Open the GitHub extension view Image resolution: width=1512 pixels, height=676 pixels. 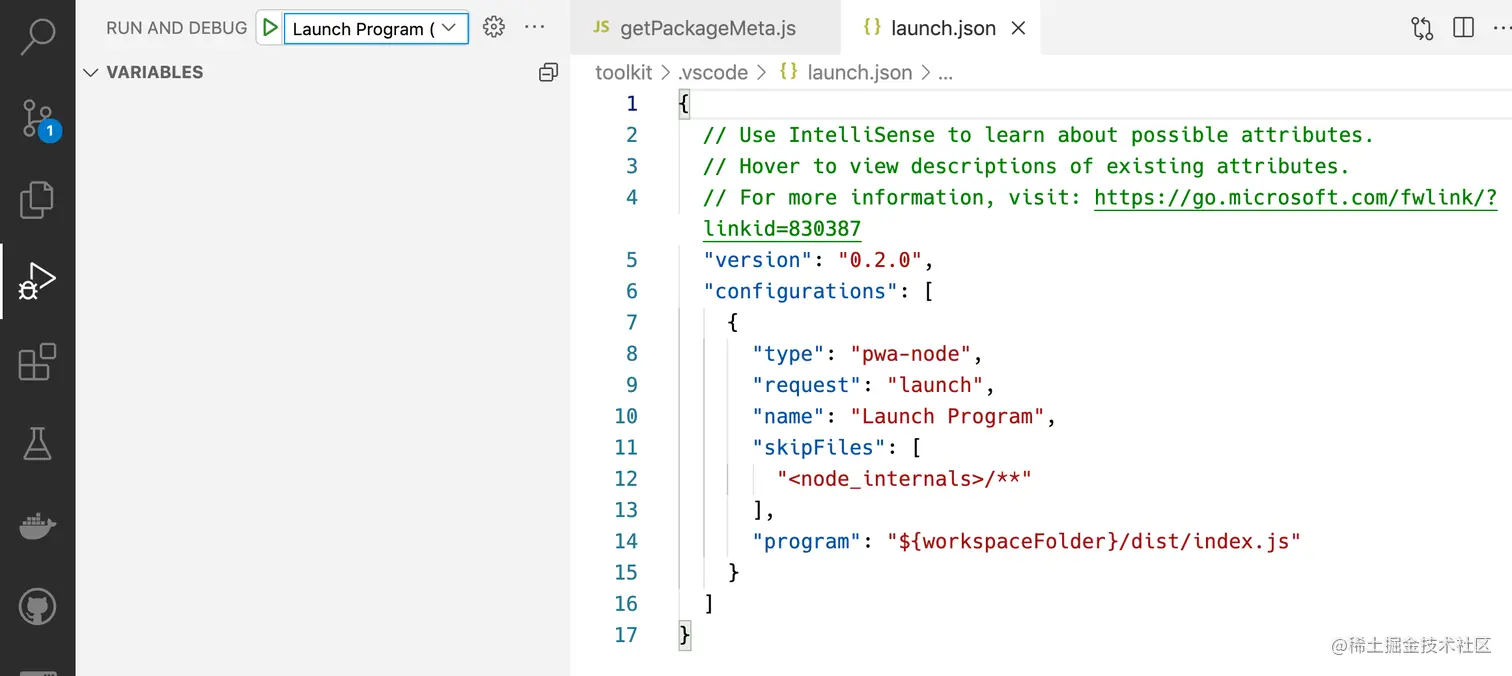click(x=37, y=606)
